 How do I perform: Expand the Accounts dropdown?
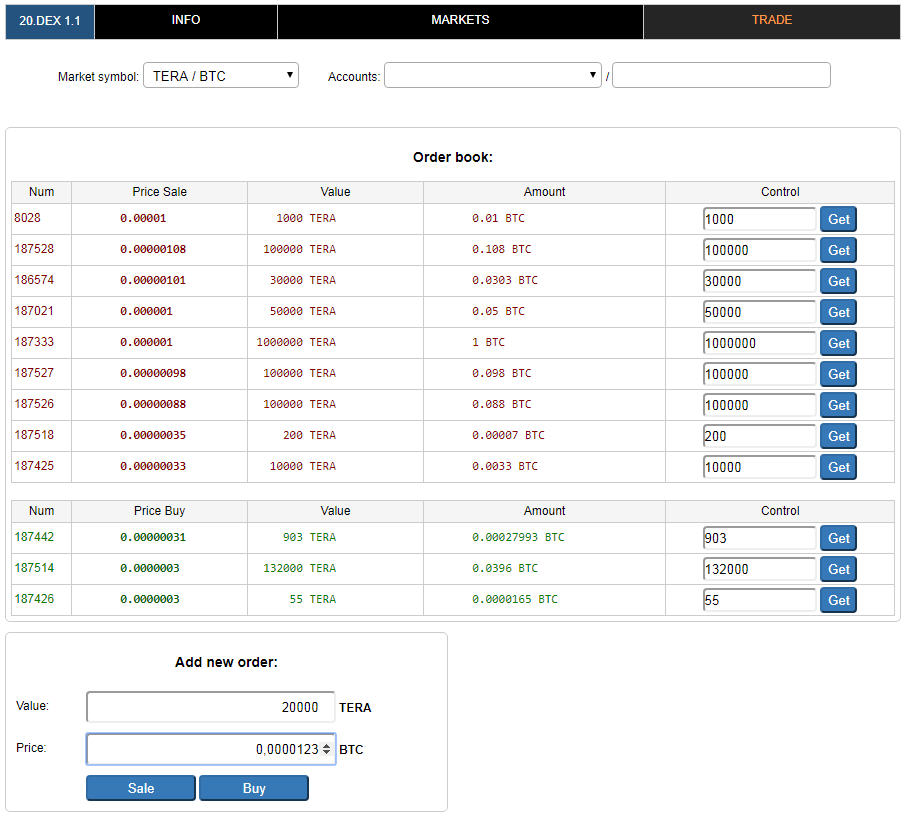tap(492, 76)
